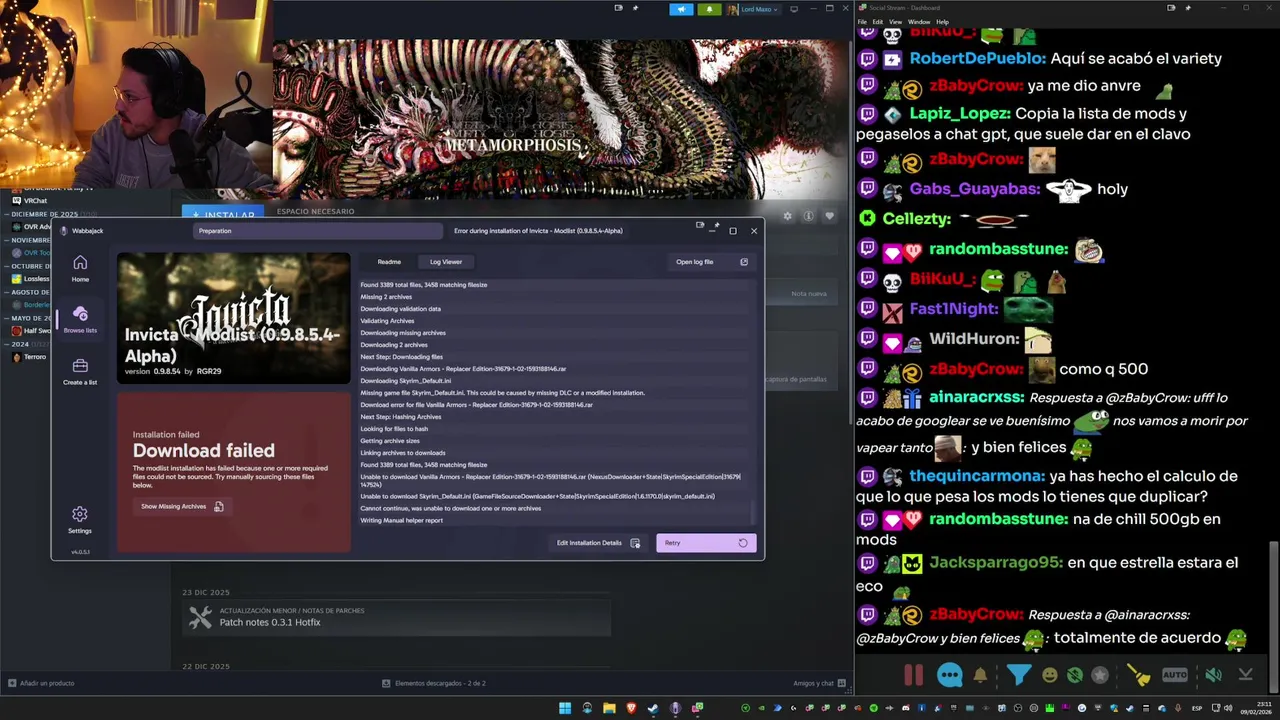Image resolution: width=1280 pixels, height=720 pixels.
Task: Open Steam from taskbar
Action: click(653, 708)
